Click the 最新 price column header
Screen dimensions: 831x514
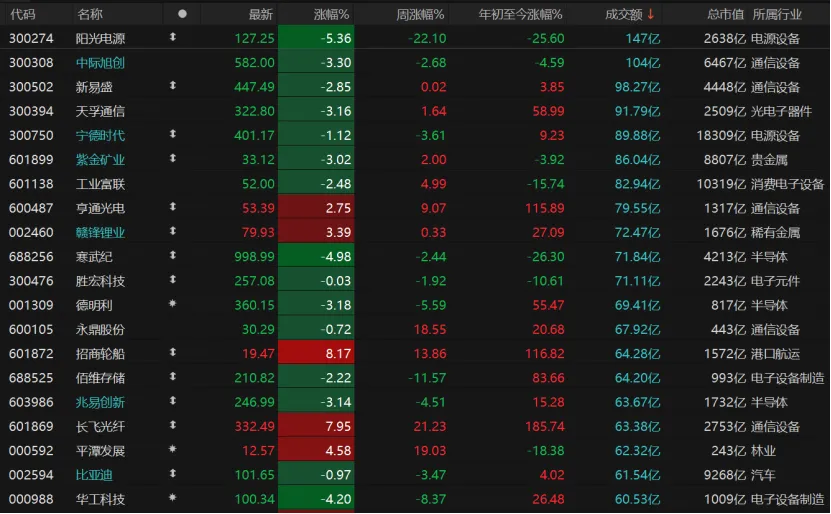click(260, 14)
